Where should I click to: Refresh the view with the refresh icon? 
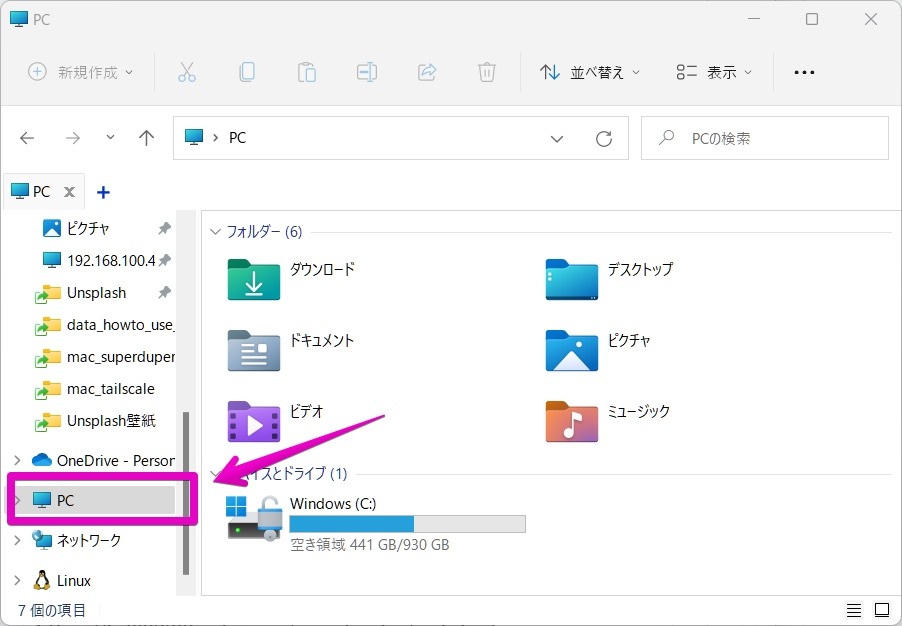pyautogui.click(x=604, y=138)
